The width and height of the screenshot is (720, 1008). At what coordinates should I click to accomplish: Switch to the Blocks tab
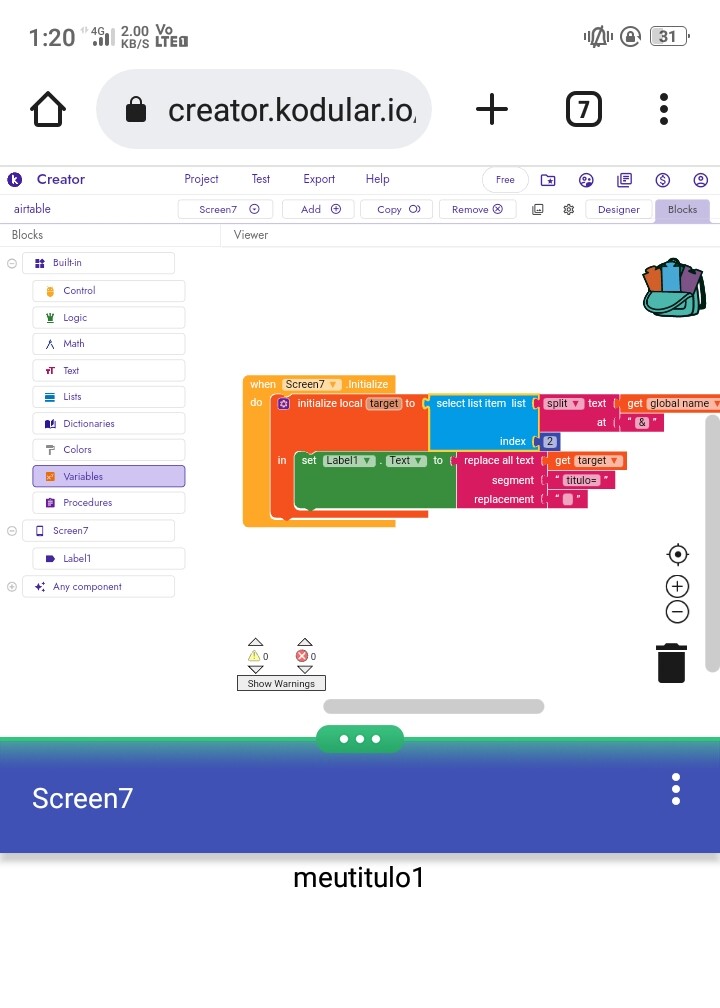point(682,210)
